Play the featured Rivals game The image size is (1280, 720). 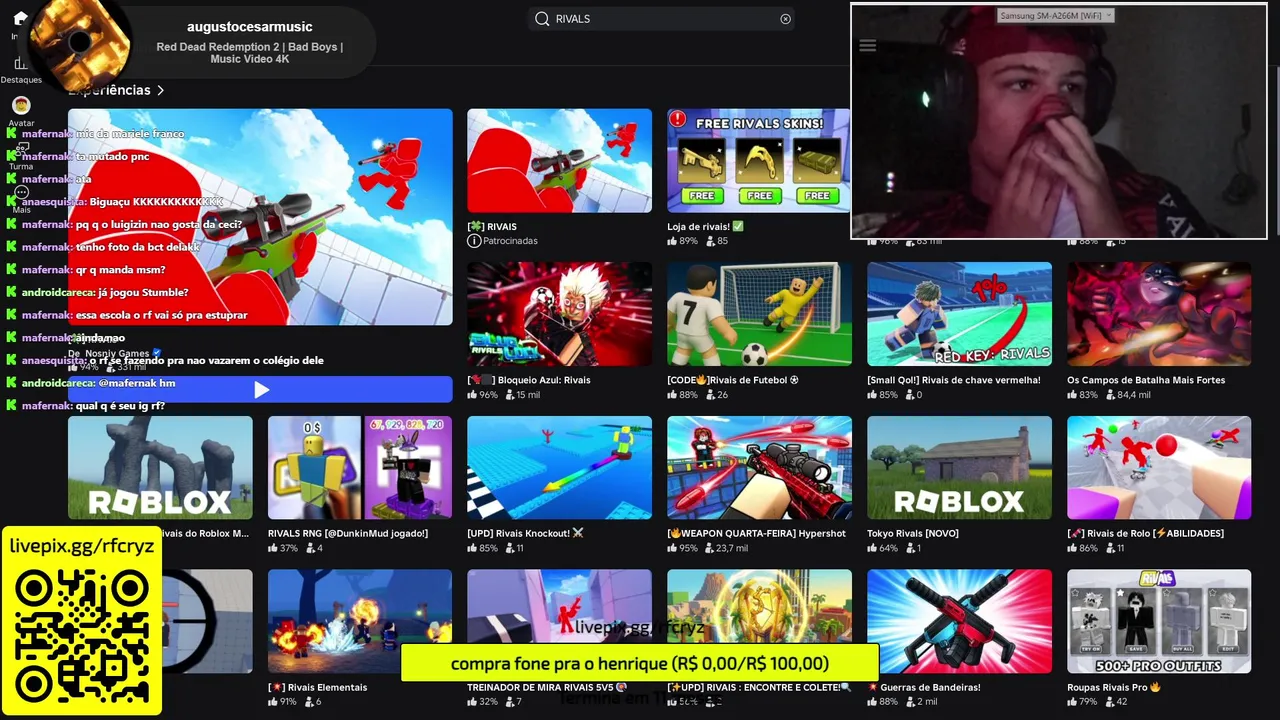tap(260, 390)
